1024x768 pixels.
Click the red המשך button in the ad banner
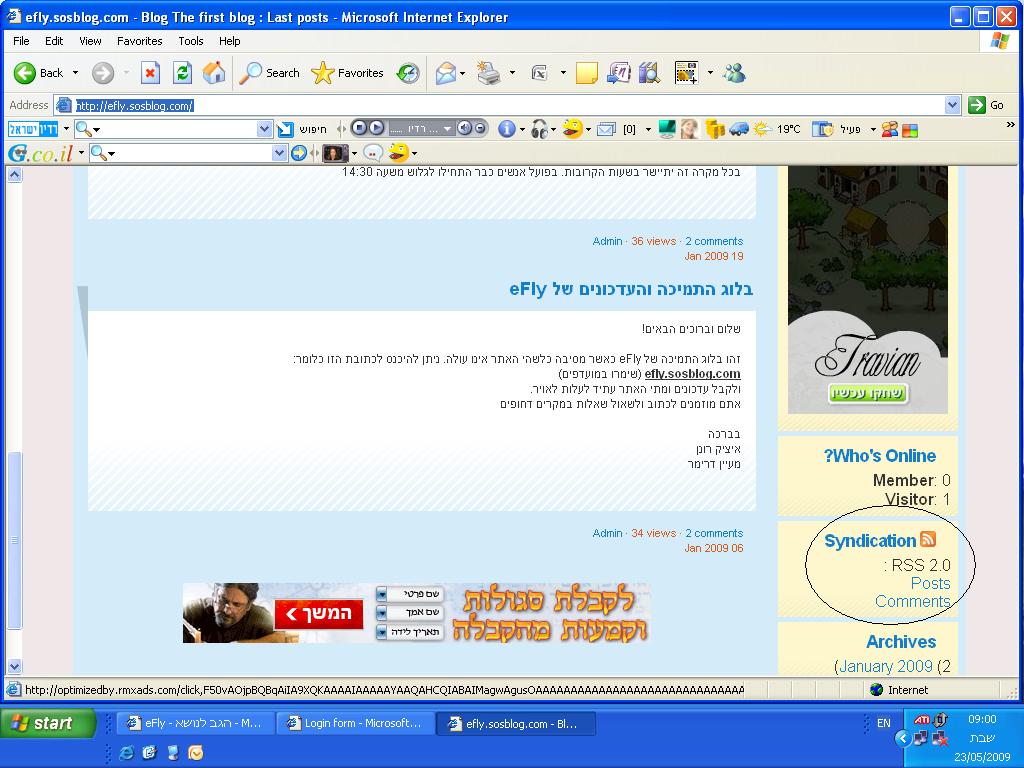[319, 613]
